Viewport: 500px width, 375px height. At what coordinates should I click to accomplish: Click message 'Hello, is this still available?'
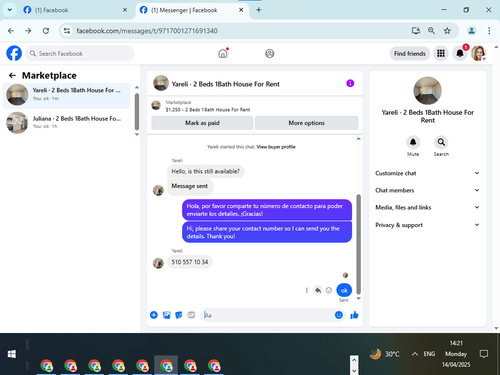tap(205, 171)
